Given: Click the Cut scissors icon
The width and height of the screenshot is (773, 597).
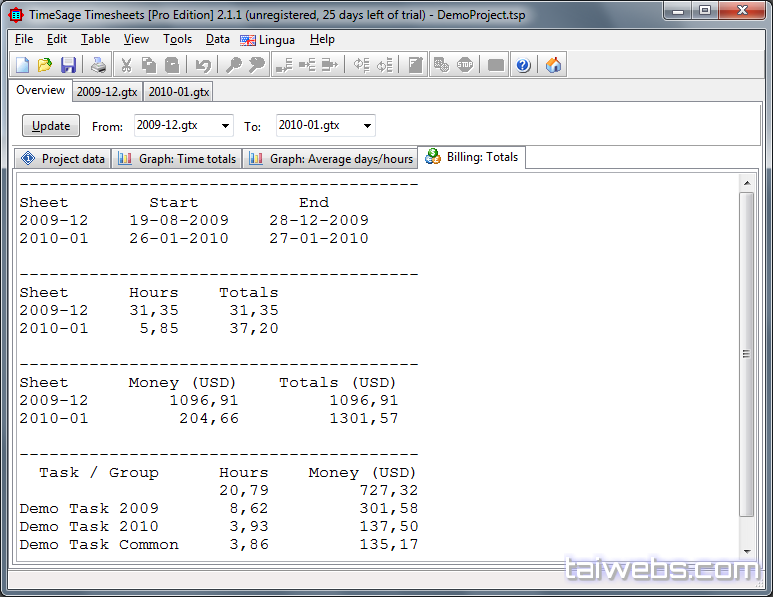Looking at the screenshot, I should pyautogui.click(x=126, y=65).
